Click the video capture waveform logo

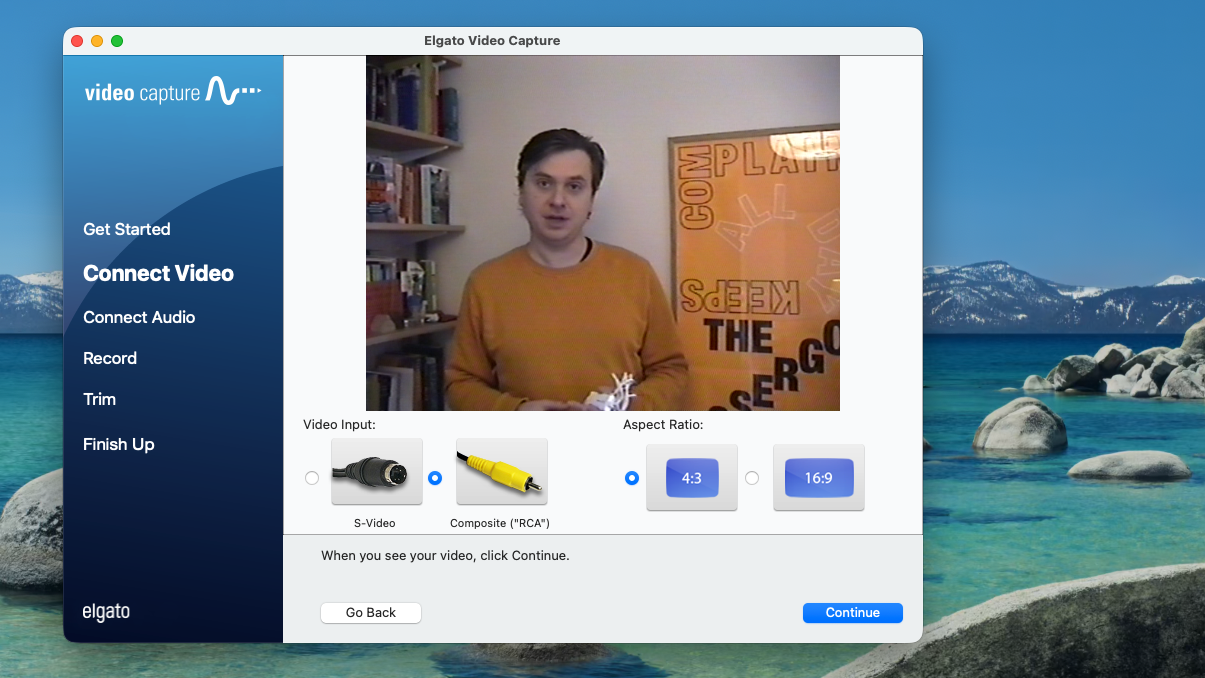tap(173, 91)
